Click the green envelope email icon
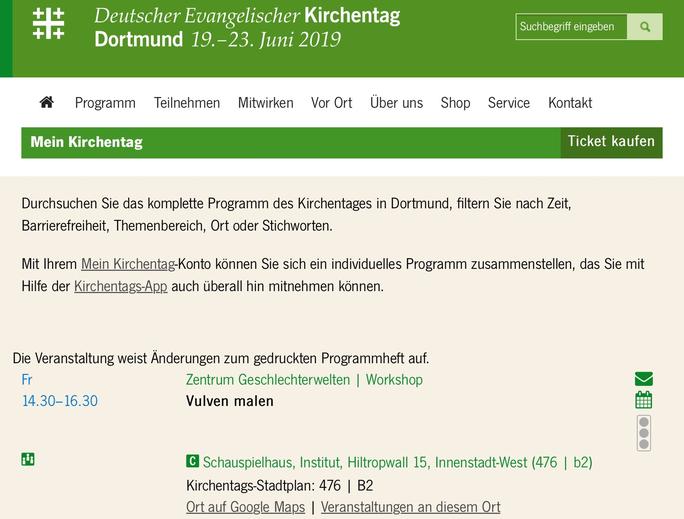Screen dimensions: 684x519 click(644, 379)
